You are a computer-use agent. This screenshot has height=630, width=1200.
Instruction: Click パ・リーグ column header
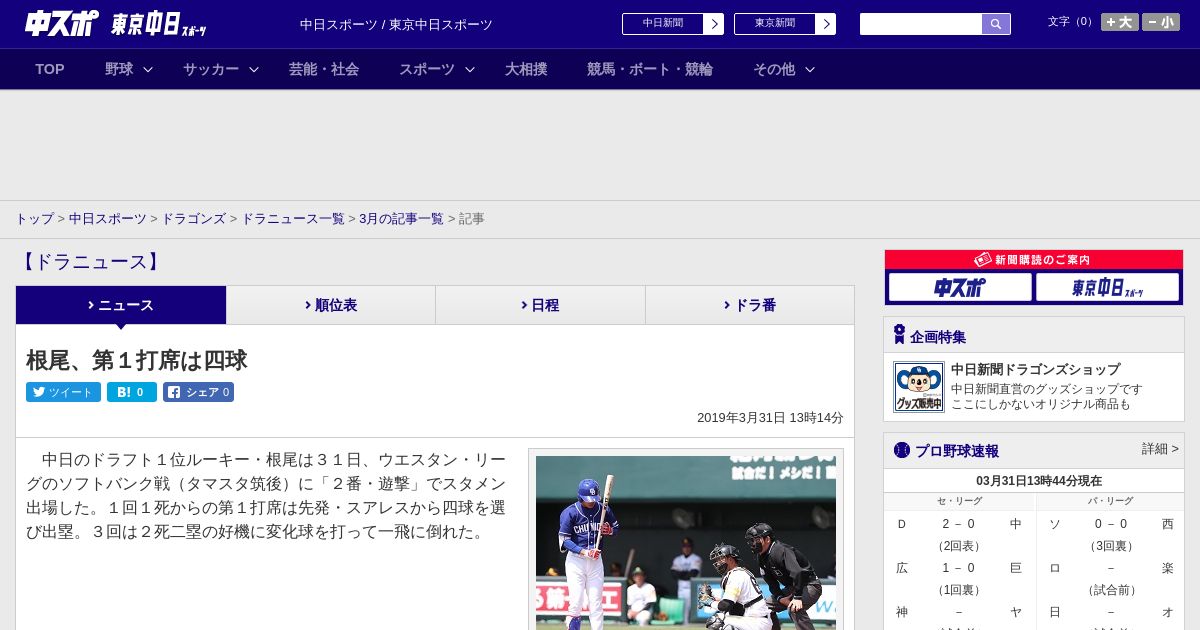point(1111,501)
